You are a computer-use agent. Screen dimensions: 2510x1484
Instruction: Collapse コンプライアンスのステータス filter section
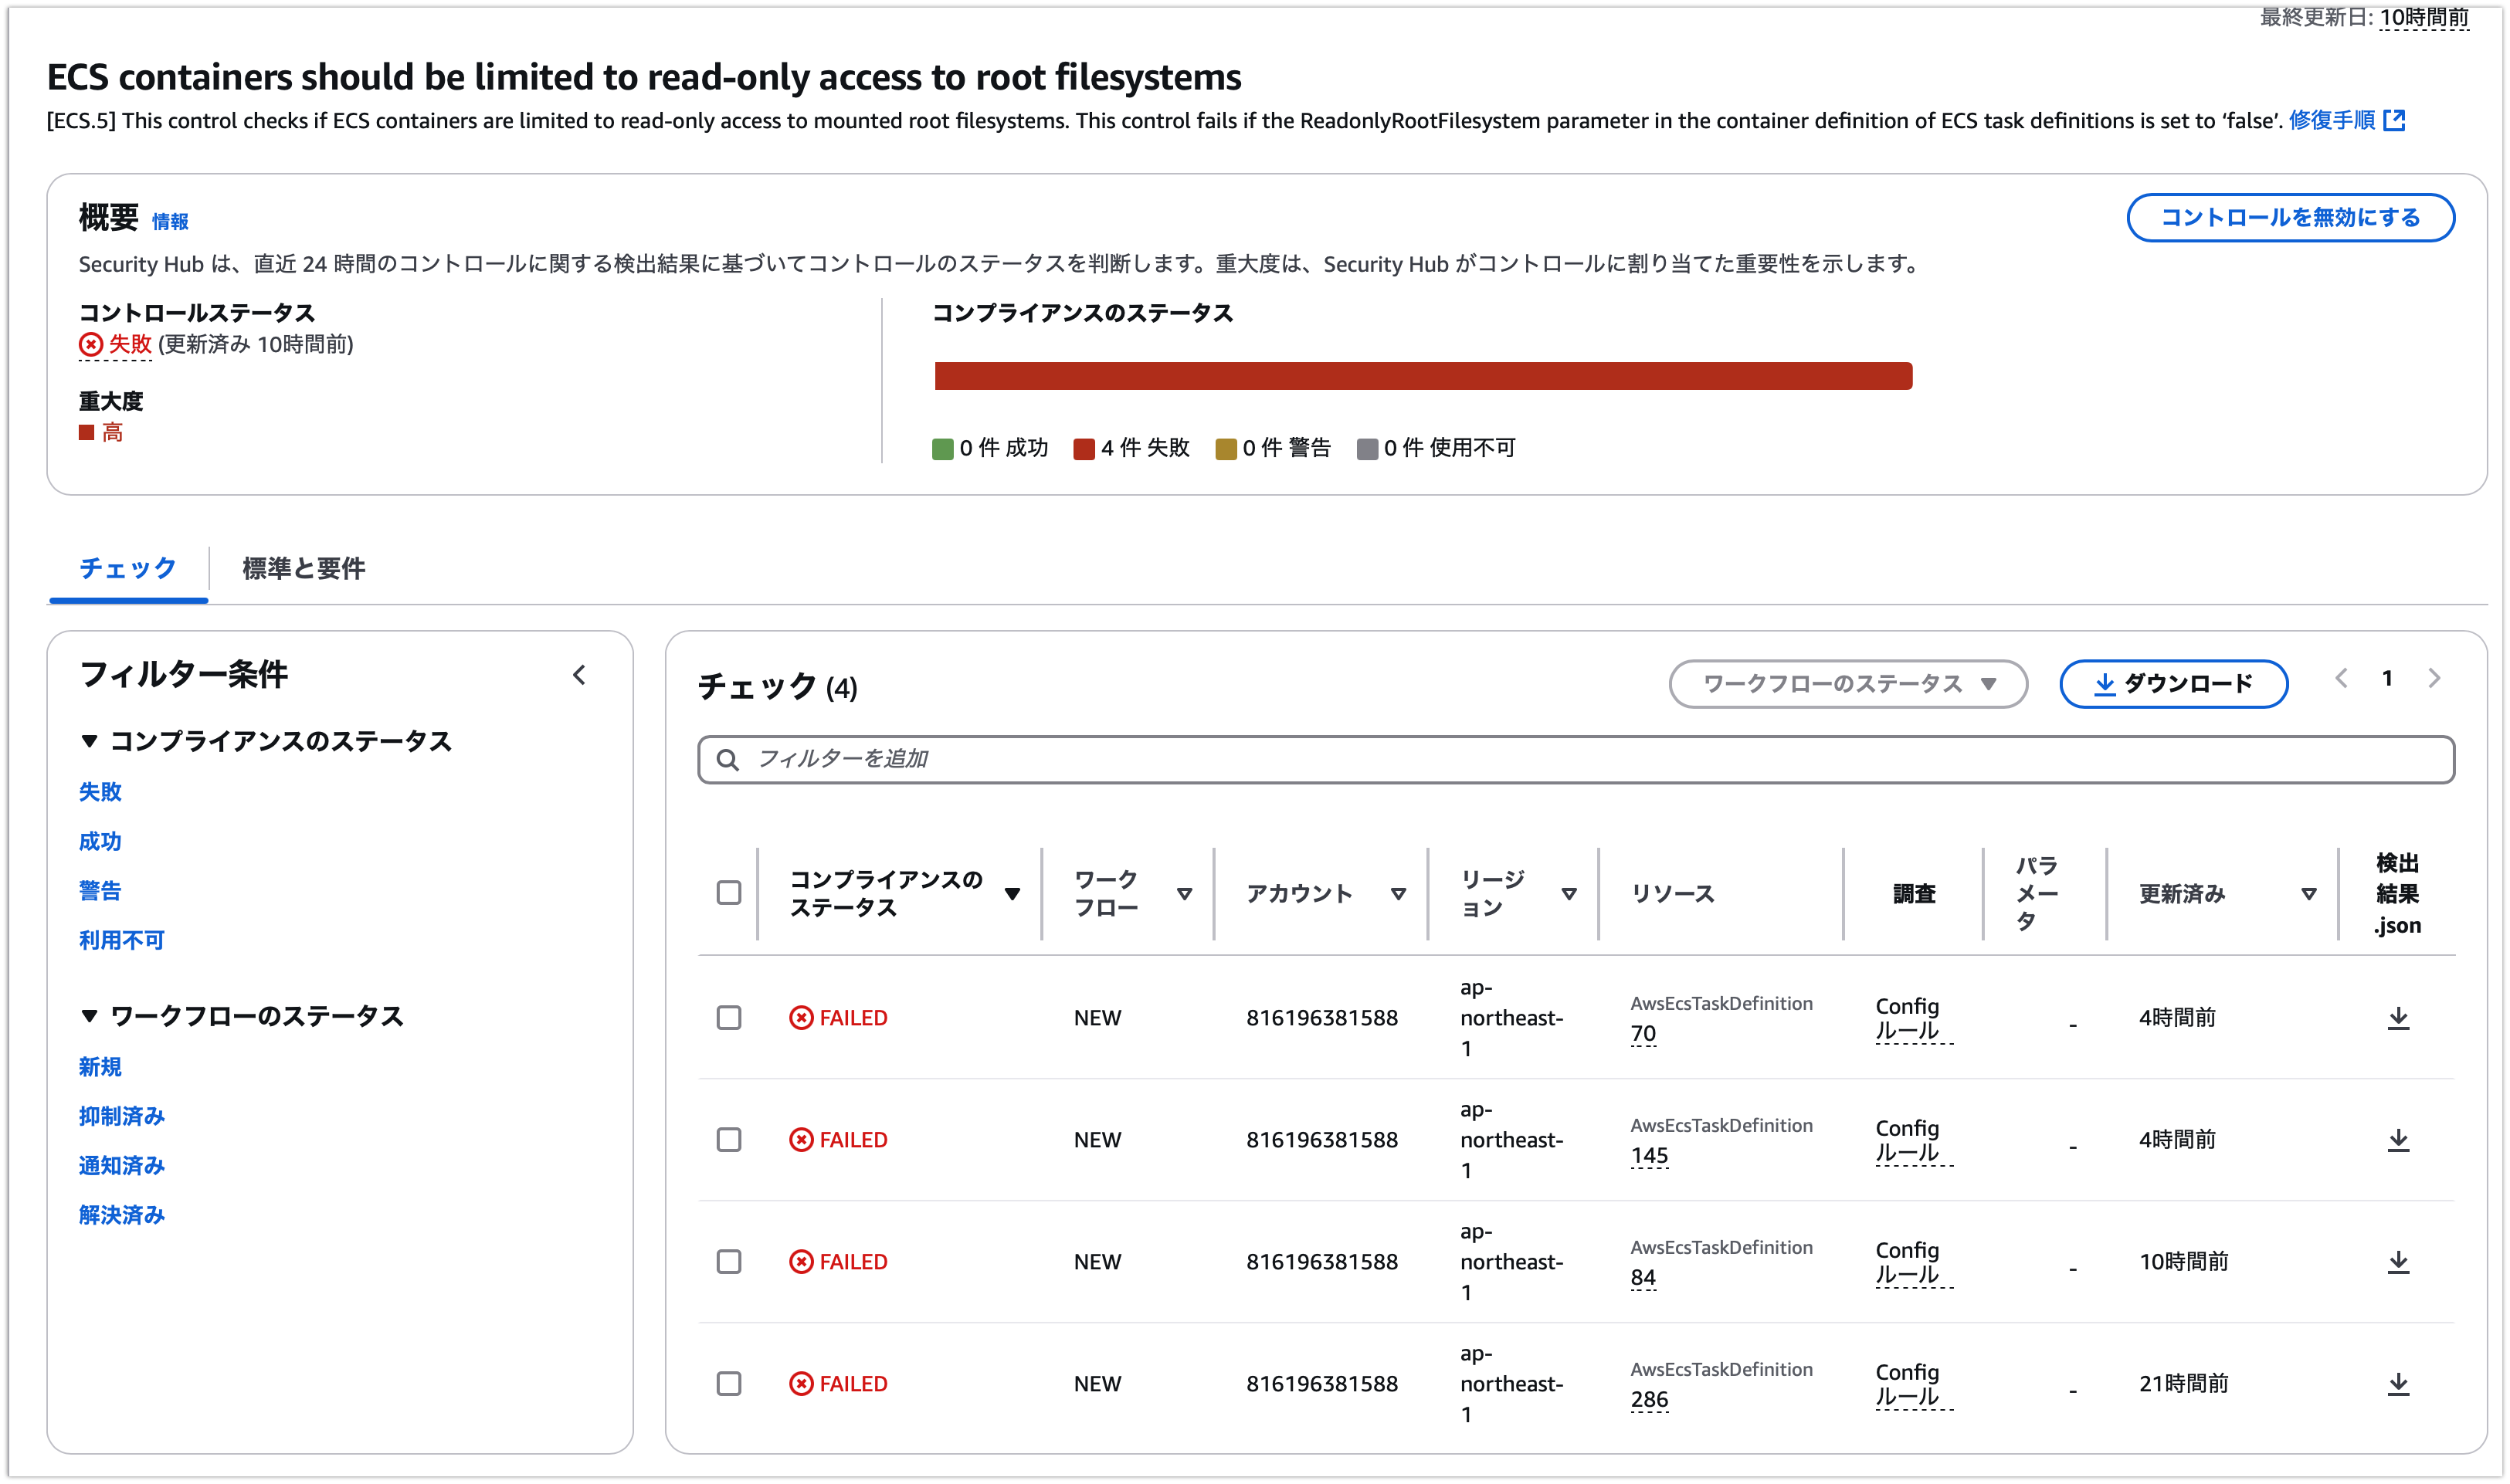[x=89, y=741]
